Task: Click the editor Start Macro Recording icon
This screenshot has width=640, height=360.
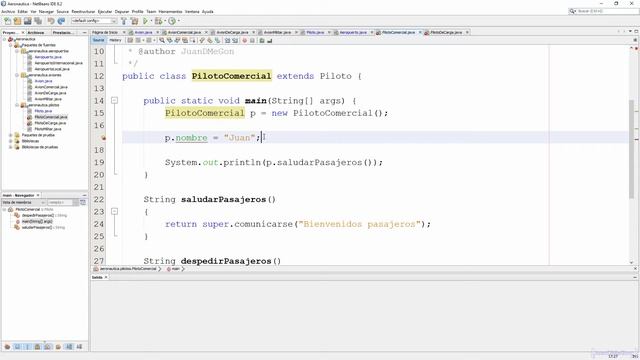Action: point(244,40)
